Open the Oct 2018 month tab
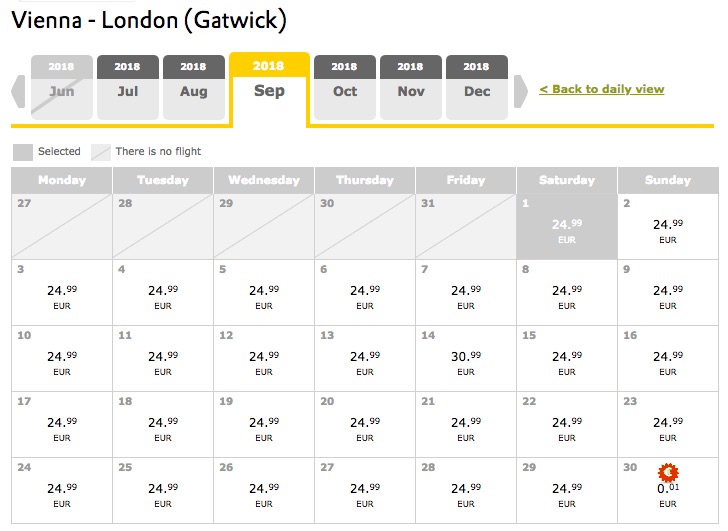This screenshot has height=531, width=728. pos(344,87)
